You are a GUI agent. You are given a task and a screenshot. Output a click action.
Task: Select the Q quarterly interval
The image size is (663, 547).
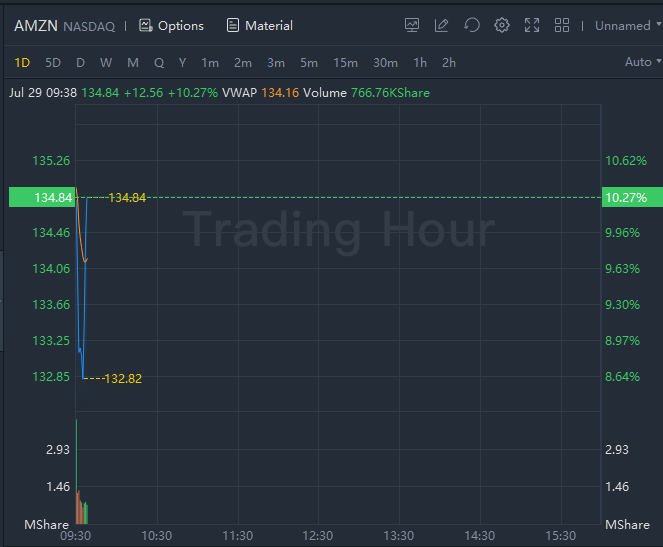159,63
